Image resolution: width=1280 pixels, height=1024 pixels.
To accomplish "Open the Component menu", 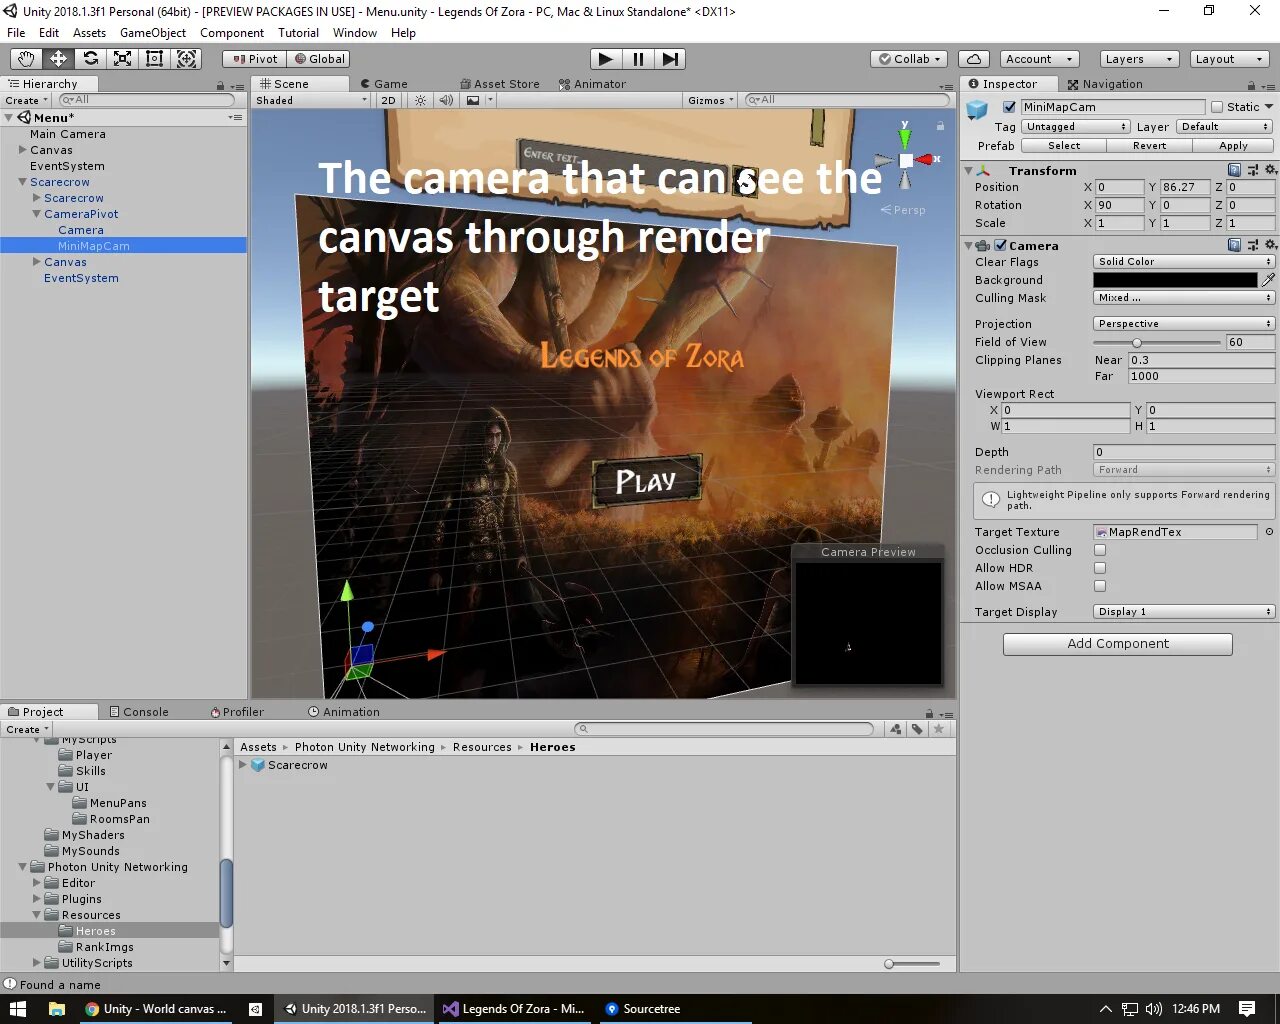I will [232, 33].
